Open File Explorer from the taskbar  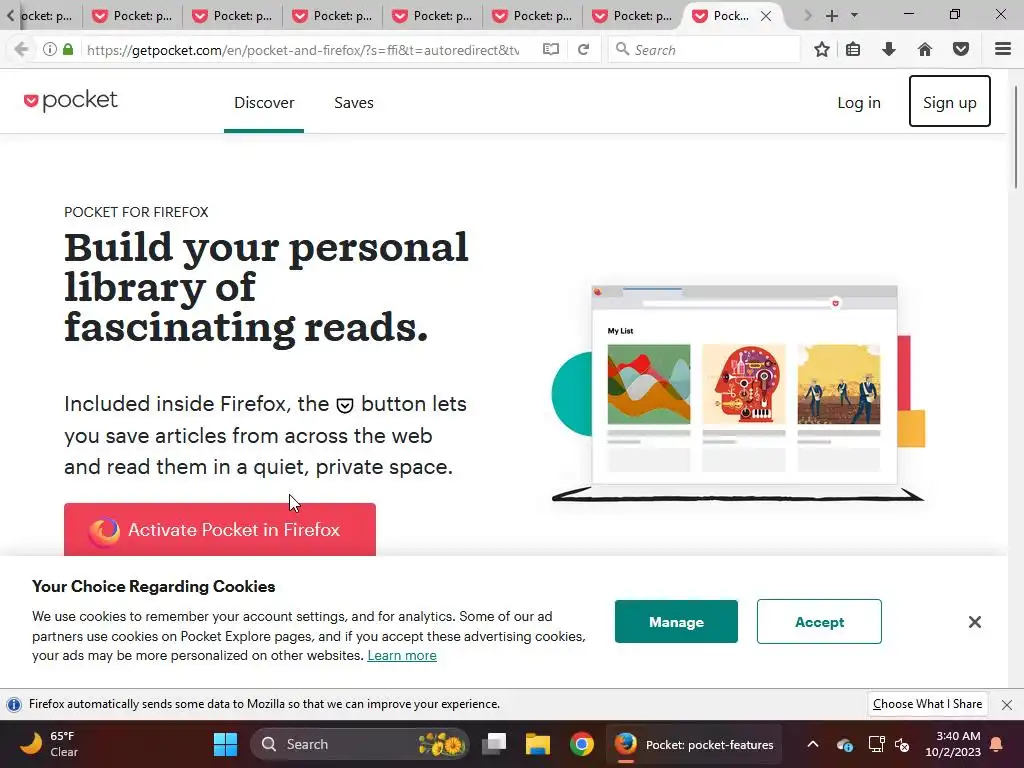538,744
